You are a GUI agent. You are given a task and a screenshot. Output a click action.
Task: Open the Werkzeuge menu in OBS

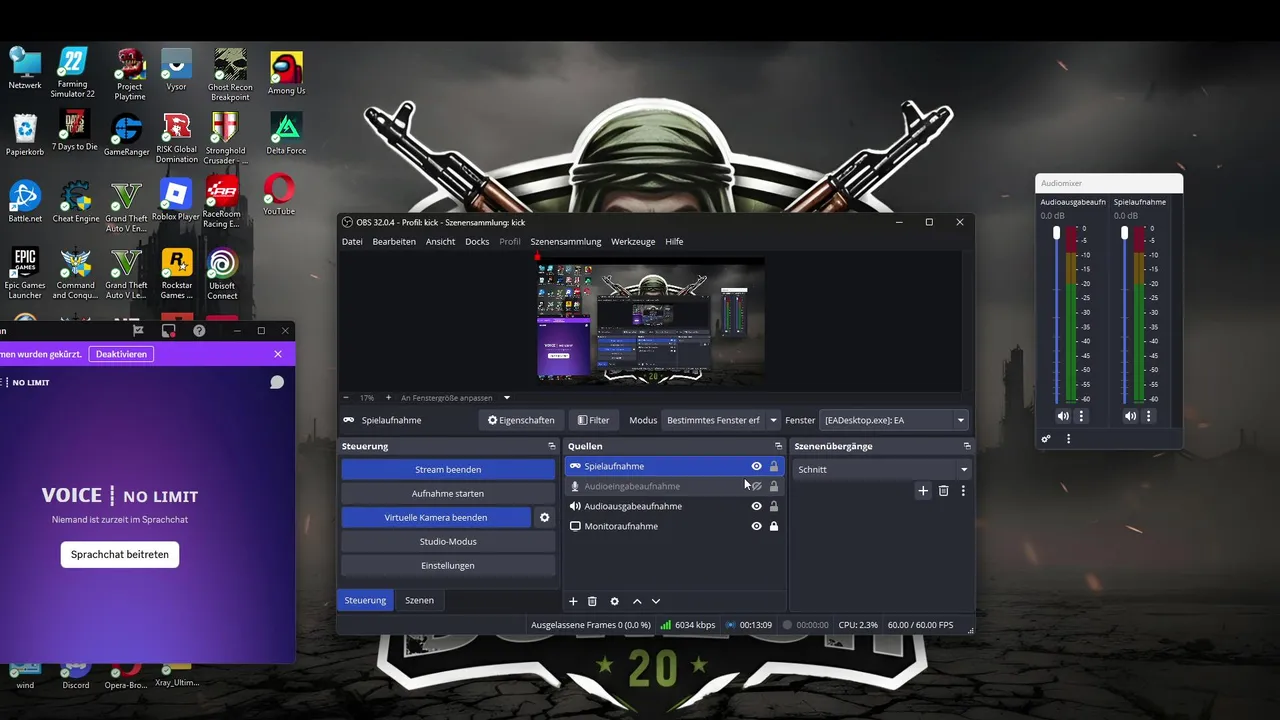[x=633, y=241]
